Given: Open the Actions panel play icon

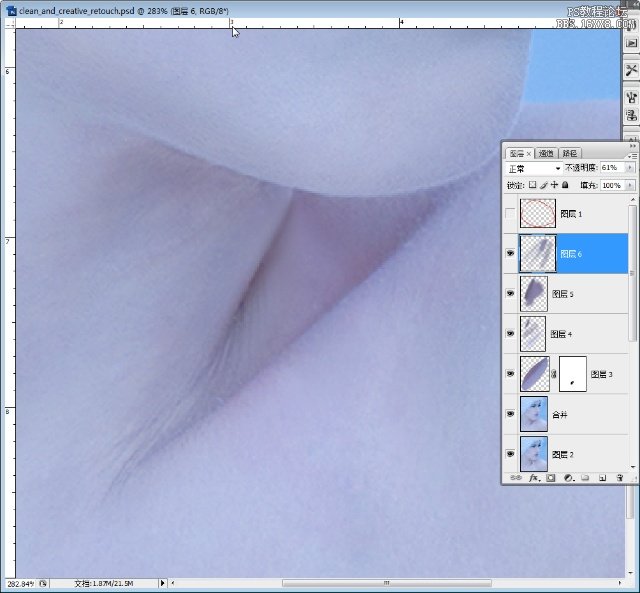Looking at the screenshot, I should (631, 43).
